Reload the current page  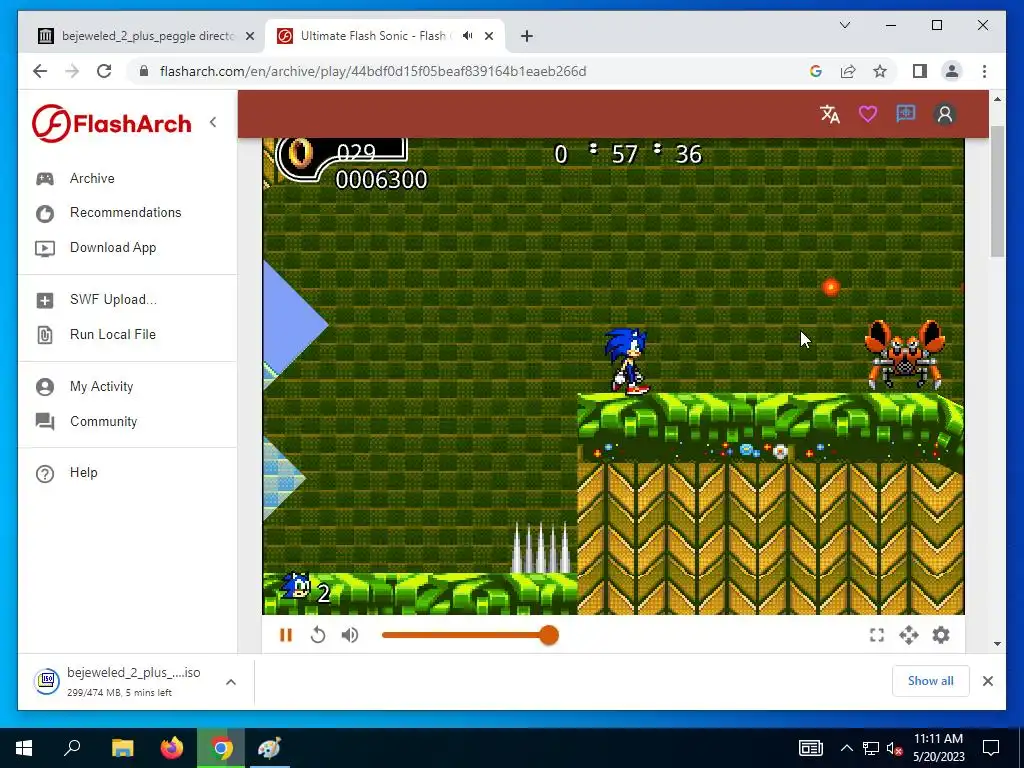tap(104, 71)
